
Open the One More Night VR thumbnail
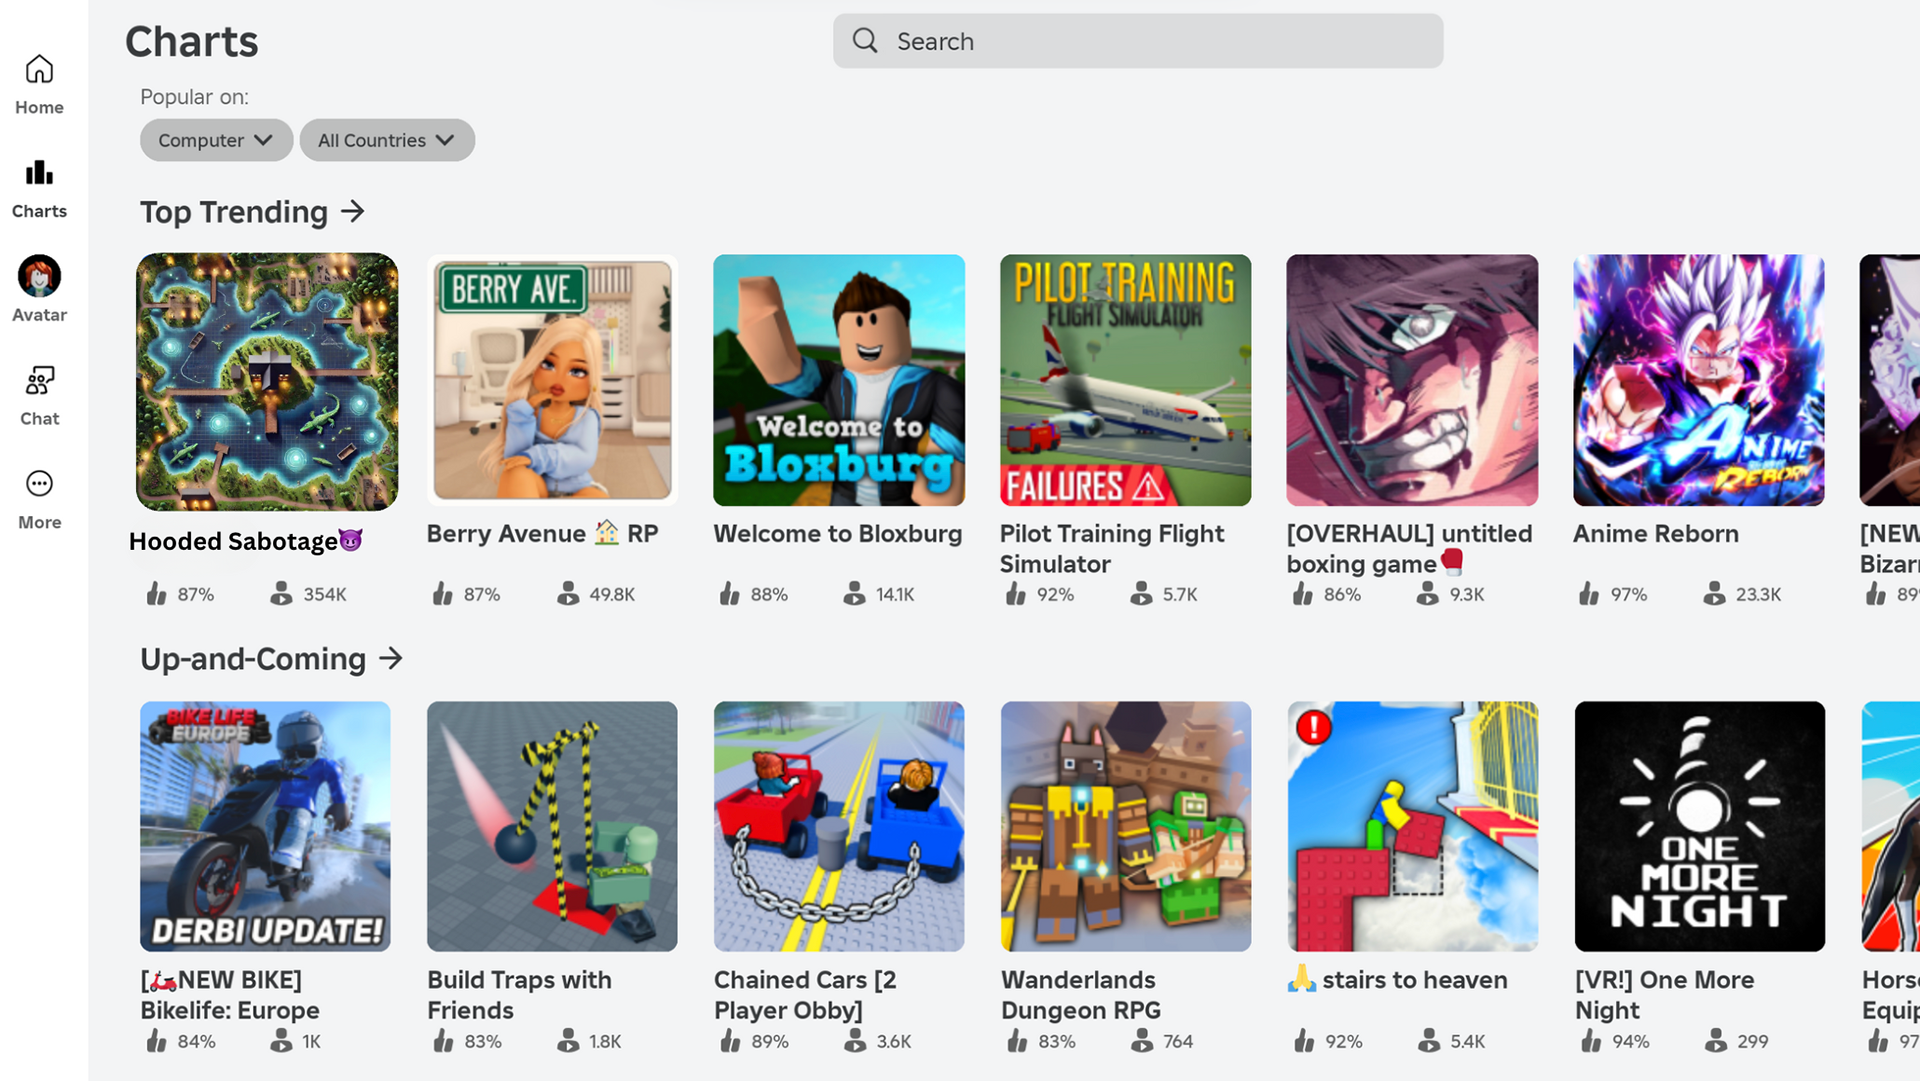tap(1699, 826)
